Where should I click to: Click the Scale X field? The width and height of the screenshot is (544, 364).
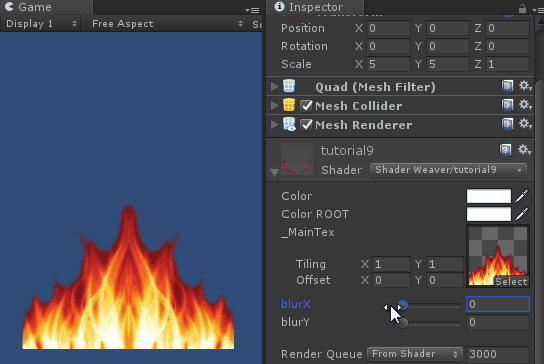click(x=389, y=64)
